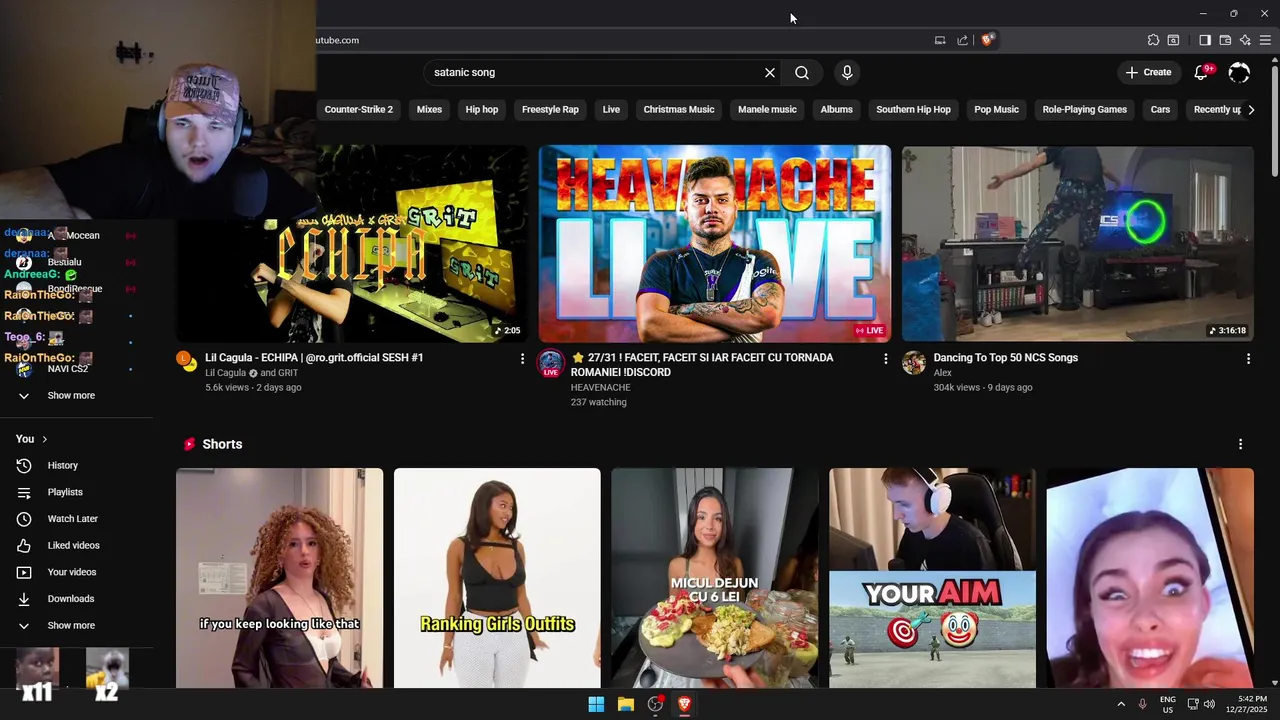Open the Leo AI sparkle icon

pyautogui.click(x=1245, y=40)
